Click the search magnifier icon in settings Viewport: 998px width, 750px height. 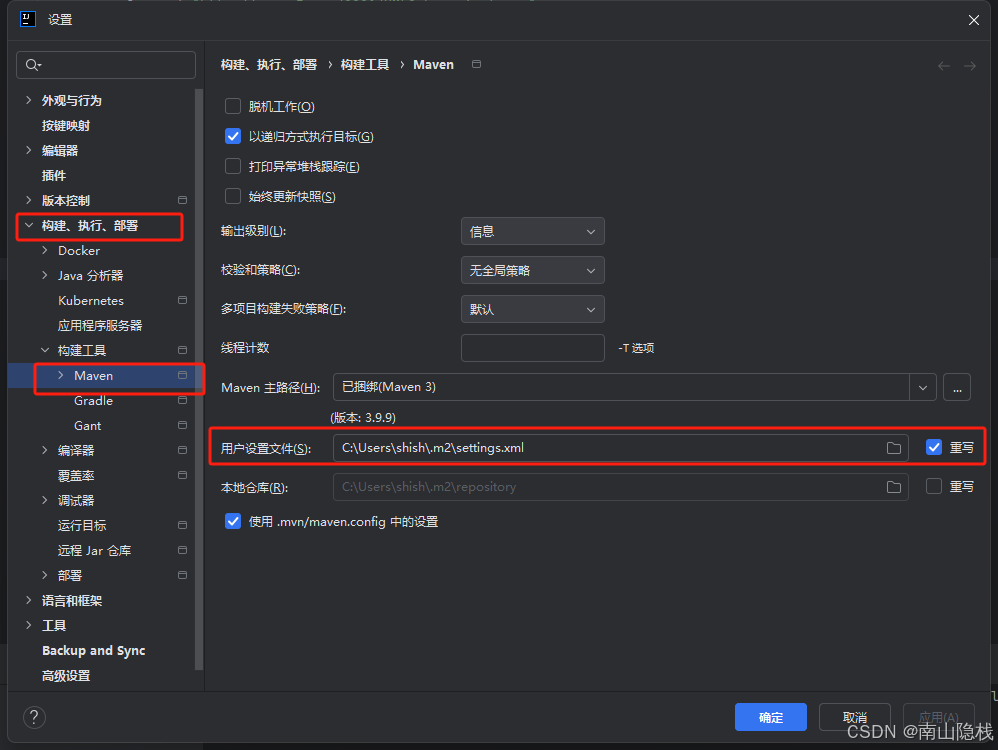32,65
